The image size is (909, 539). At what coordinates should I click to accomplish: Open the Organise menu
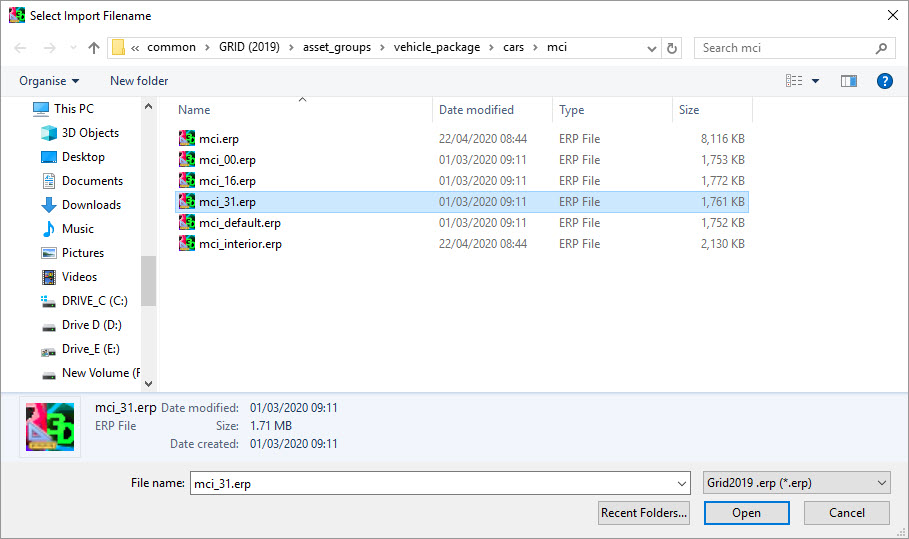(x=49, y=81)
